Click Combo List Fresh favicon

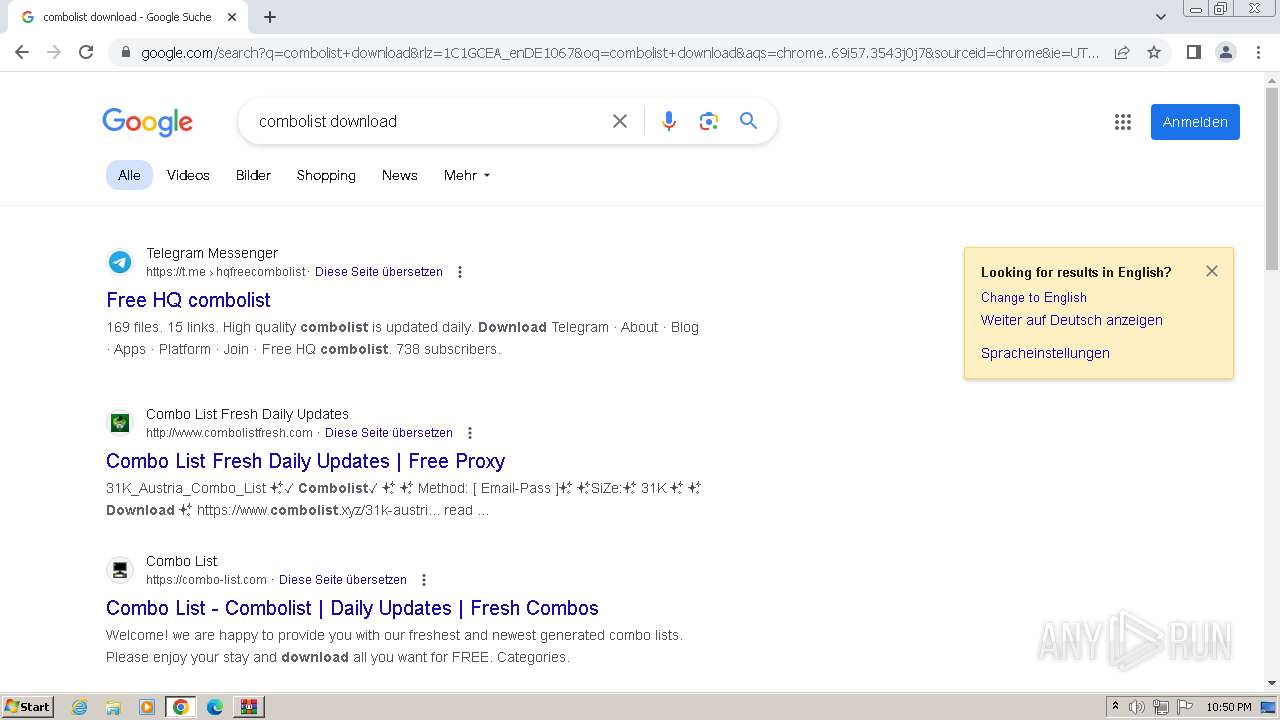[120, 423]
